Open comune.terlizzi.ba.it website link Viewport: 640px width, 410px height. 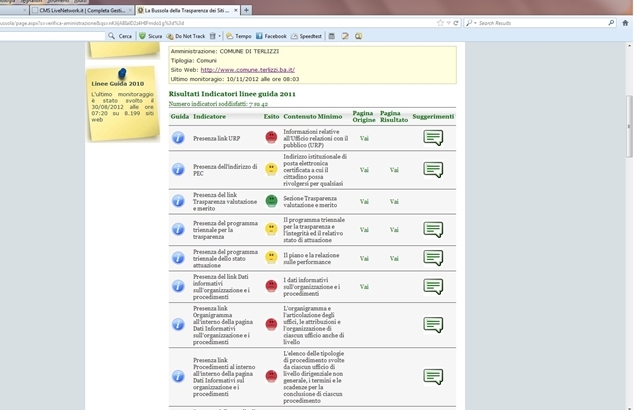pyautogui.click(x=247, y=70)
